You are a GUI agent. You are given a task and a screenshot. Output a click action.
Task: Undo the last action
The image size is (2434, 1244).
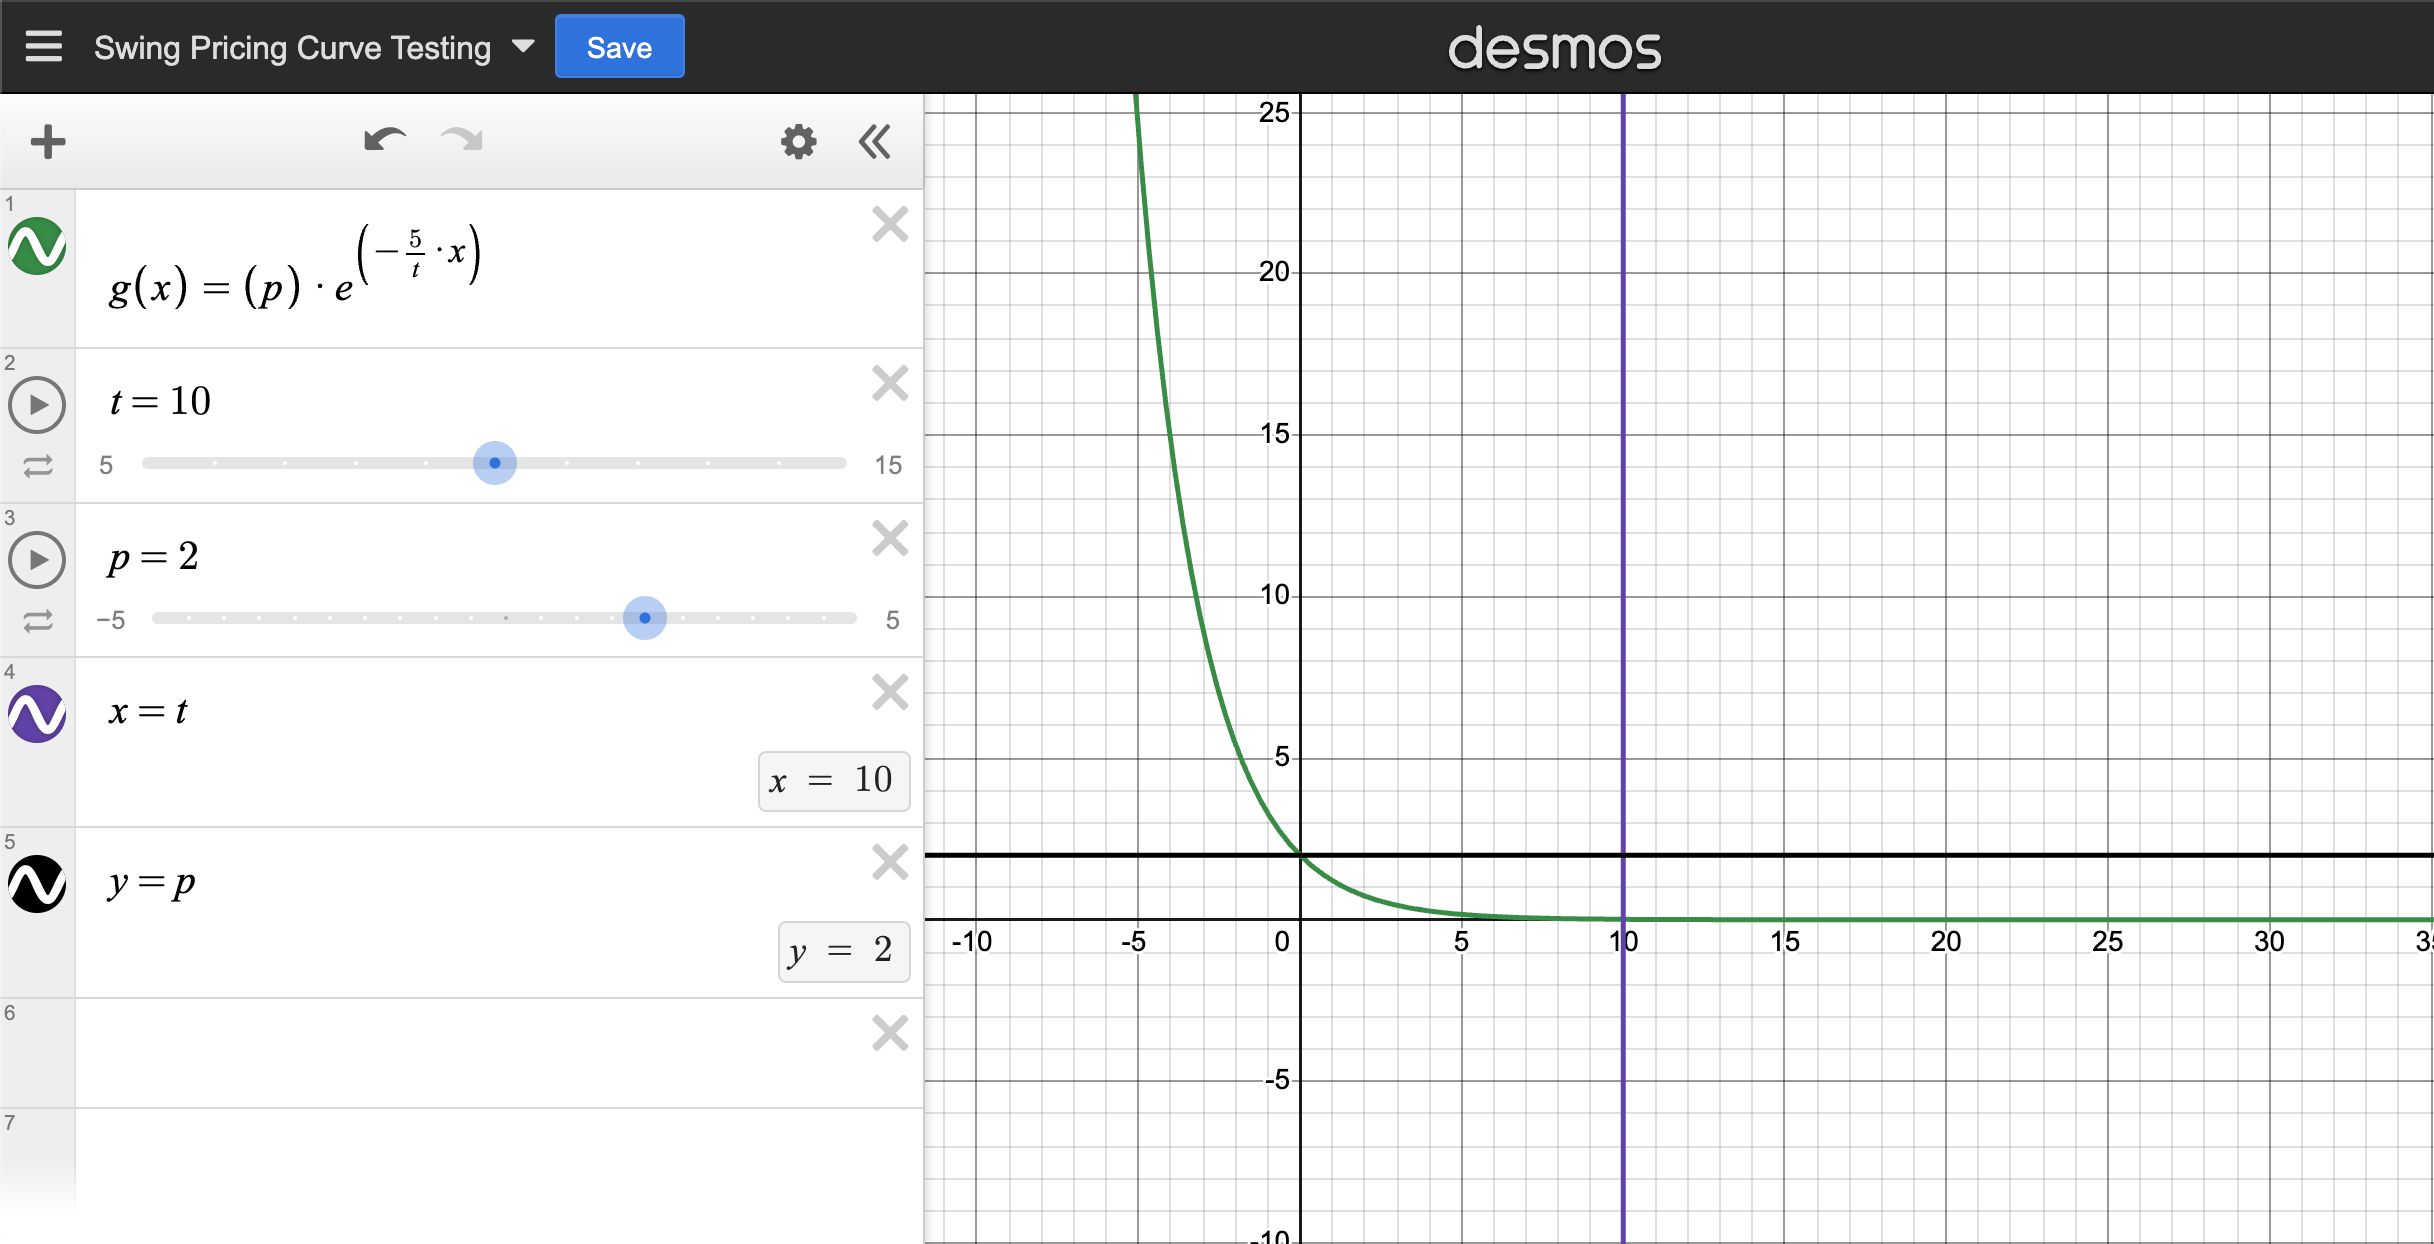(385, 140)
